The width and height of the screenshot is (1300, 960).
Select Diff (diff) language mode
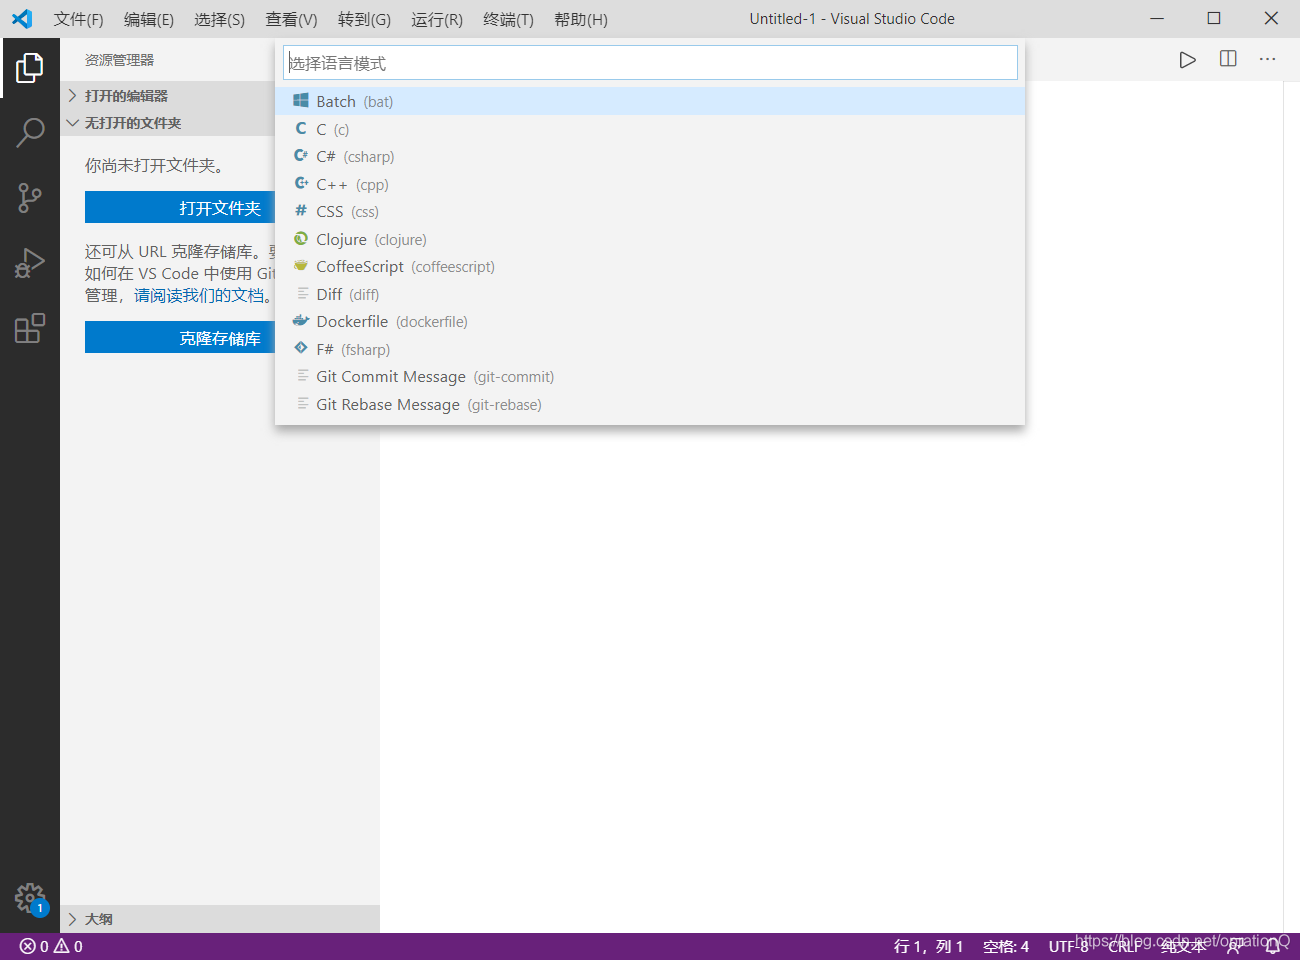click(650, 294)
